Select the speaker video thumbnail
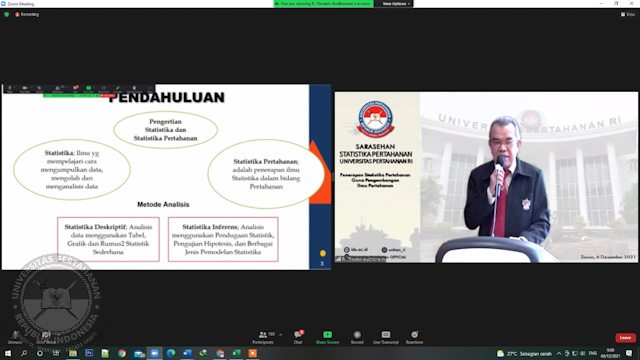Image resolution: width=640 pixels, height=360 pixels. coord(487,177)
